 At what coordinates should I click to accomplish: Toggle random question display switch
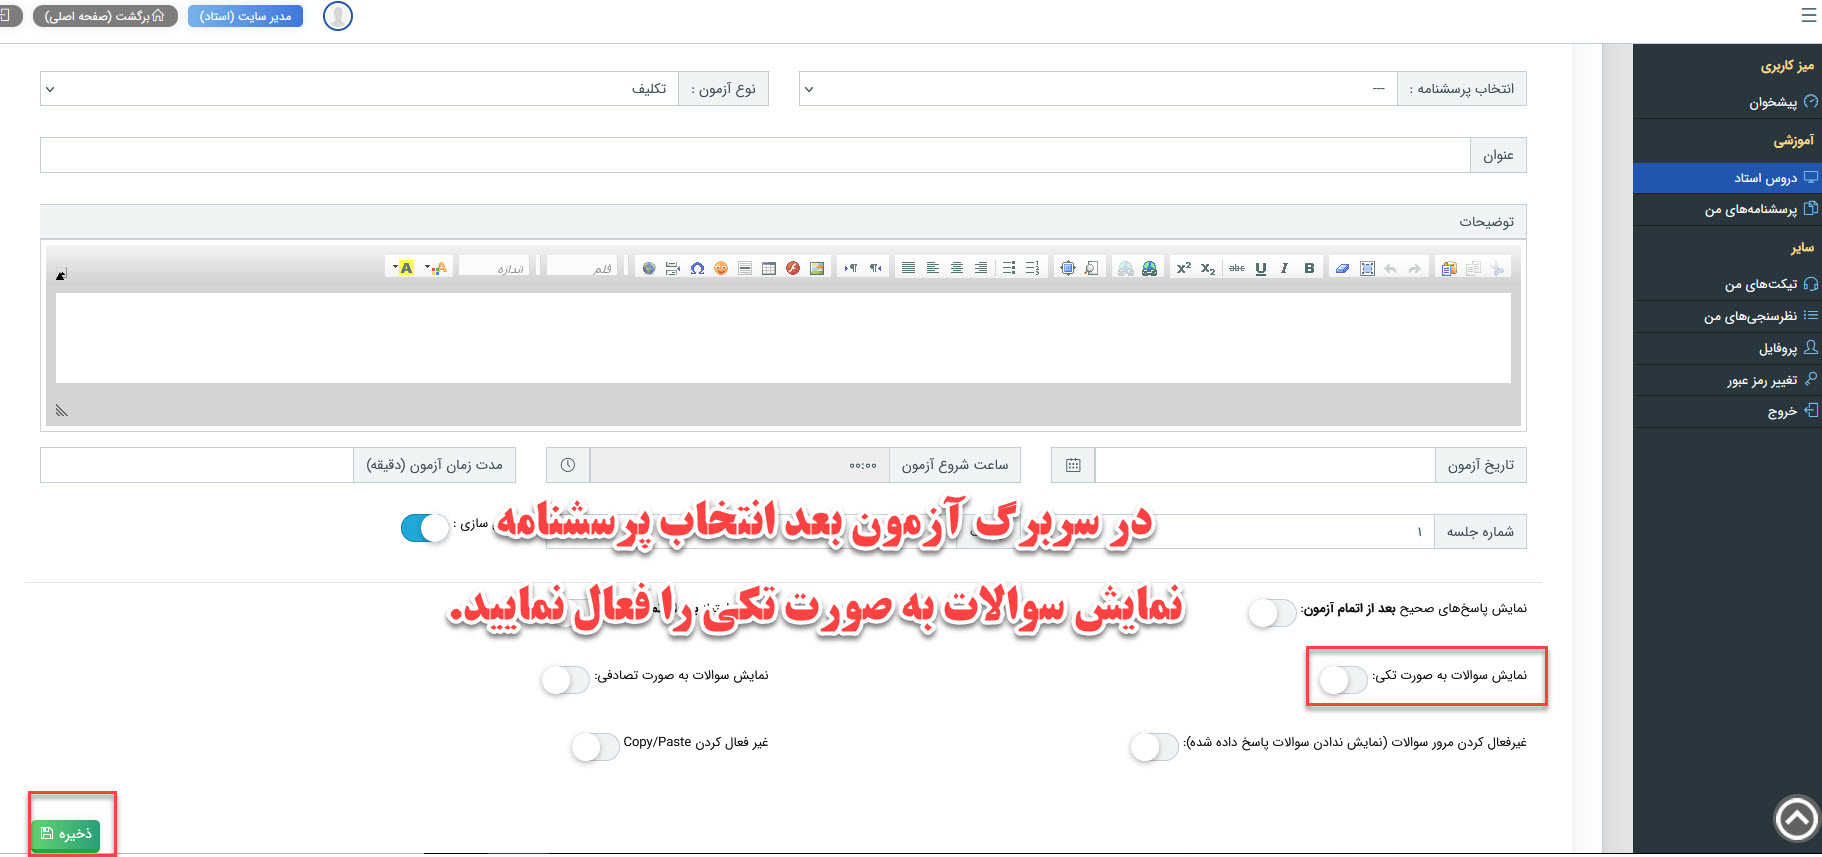pyautogui.click(x=565, y=679)
